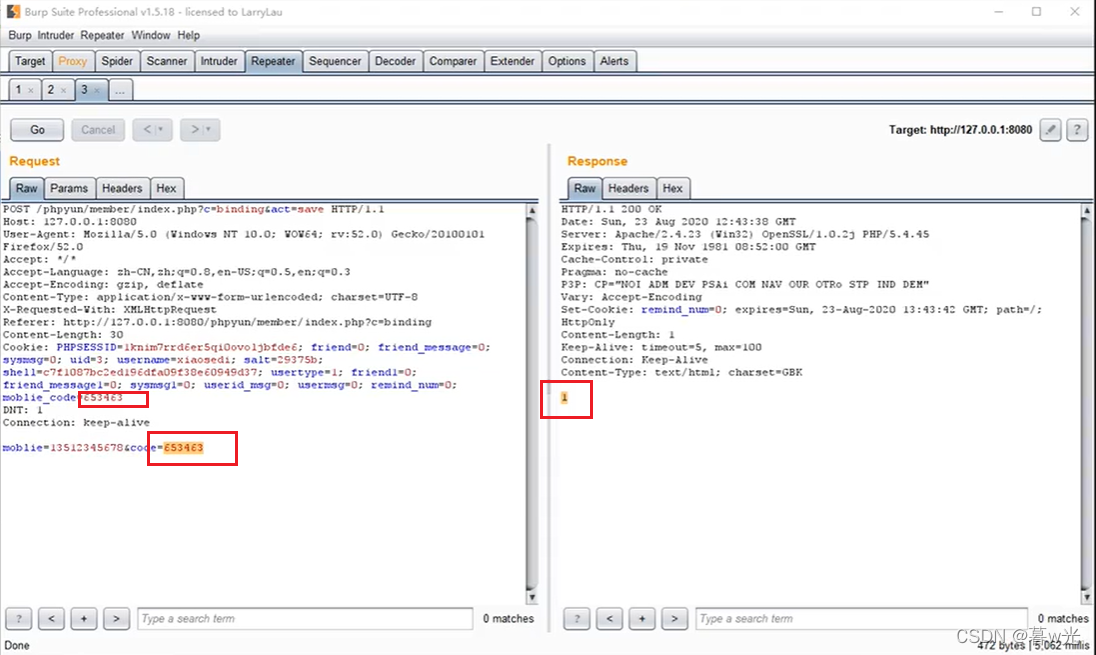Select response Raw view tab
1096x655 pixels.
tap(584, 188)
